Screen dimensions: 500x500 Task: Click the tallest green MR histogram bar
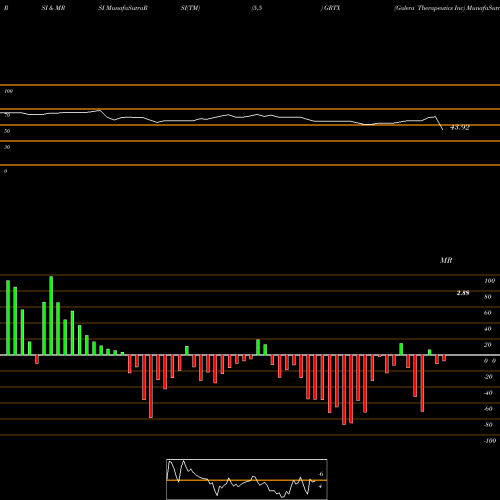point(51,315)
